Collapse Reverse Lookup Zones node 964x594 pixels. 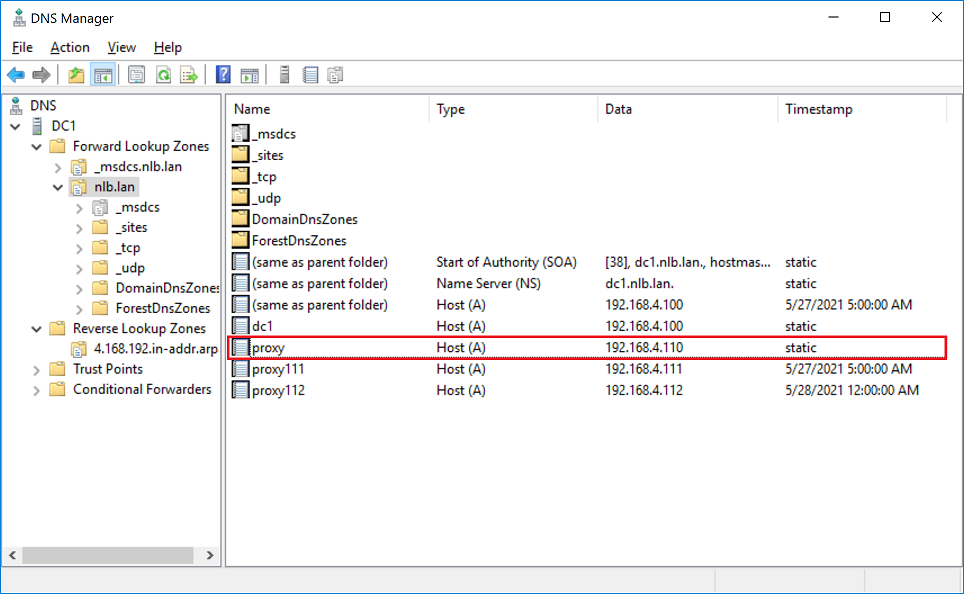pyautogui.click(x=36, y=329)
